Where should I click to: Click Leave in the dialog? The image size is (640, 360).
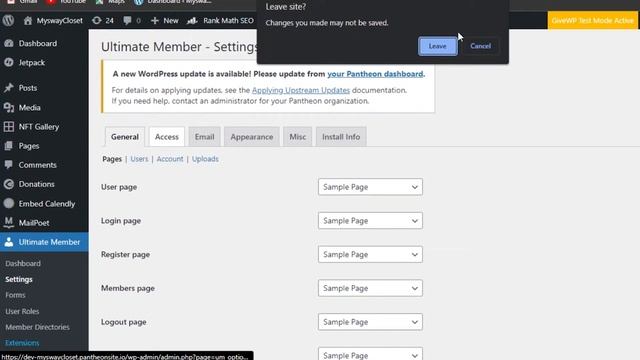click(x=438, y=46)
